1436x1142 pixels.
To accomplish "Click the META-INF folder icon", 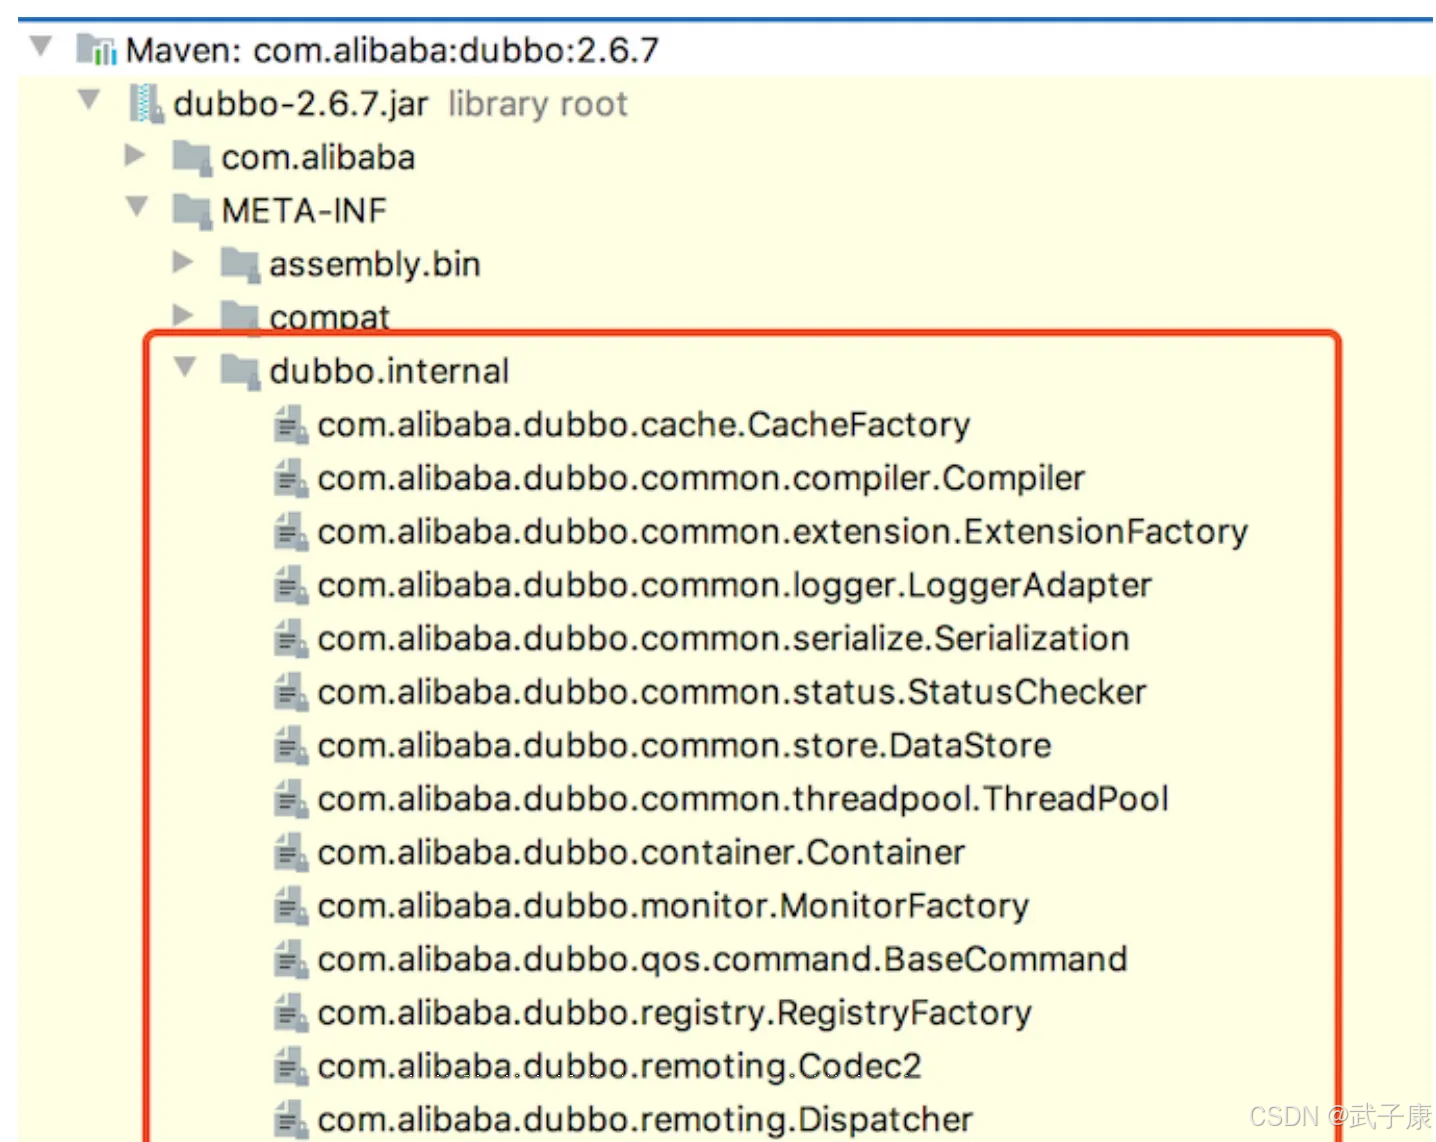I will 191,211.
